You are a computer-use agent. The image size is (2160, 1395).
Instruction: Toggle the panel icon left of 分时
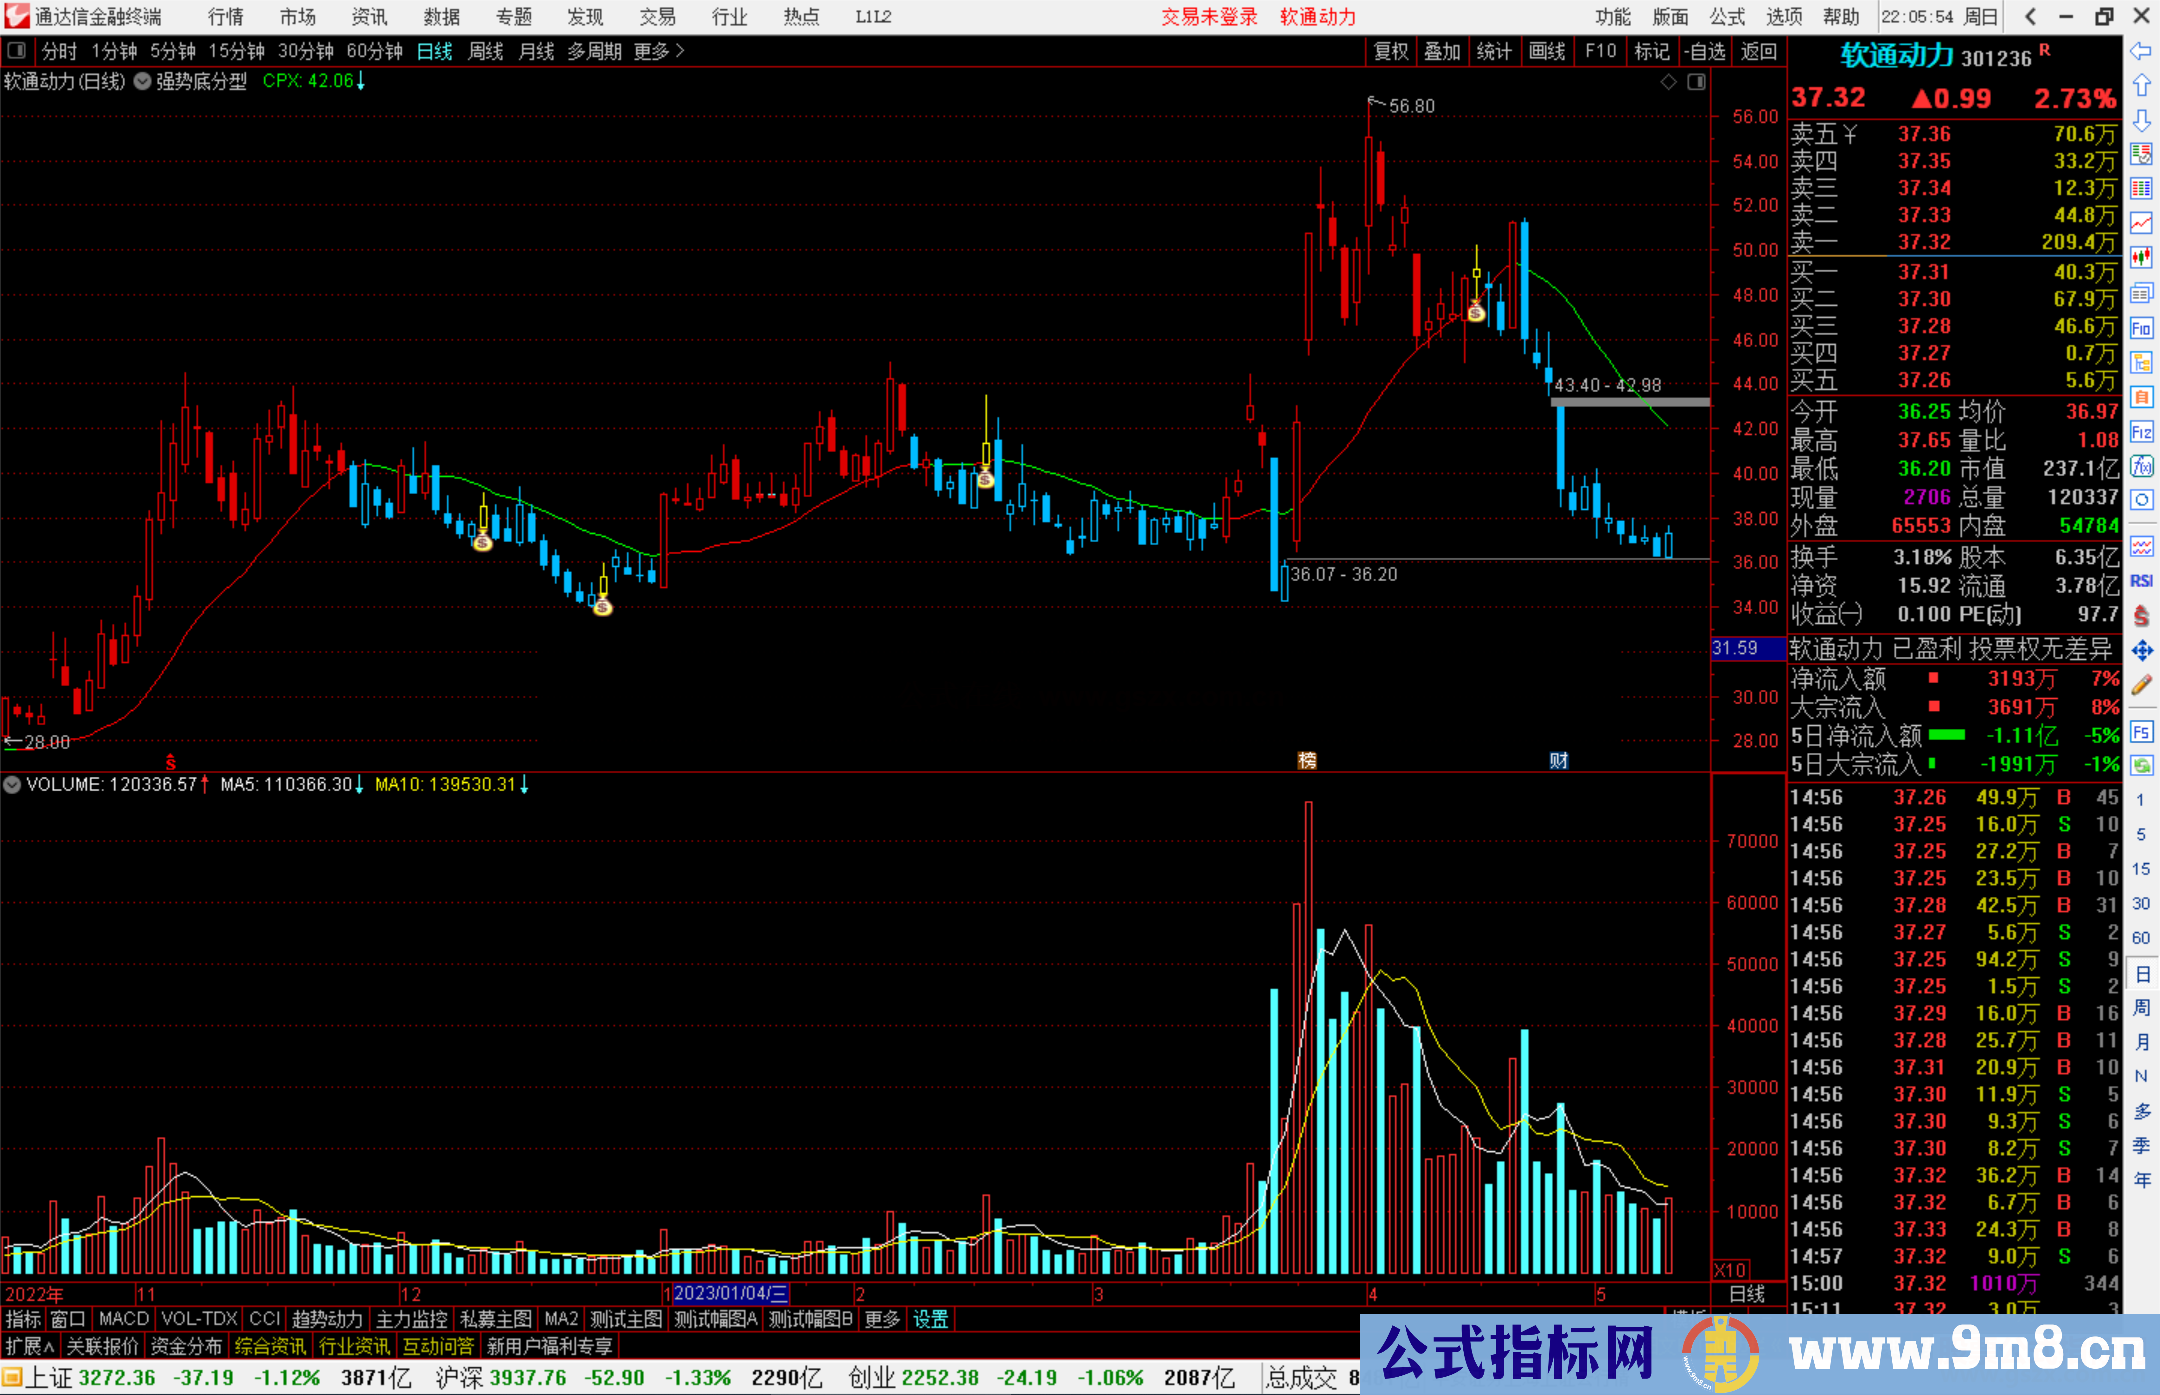point(16,50)
